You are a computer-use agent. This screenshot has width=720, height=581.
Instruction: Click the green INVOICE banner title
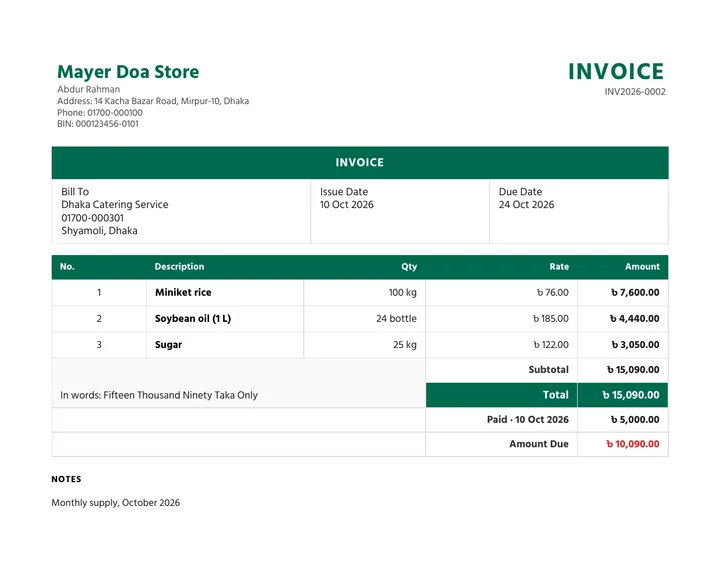[x=360, y=163]
